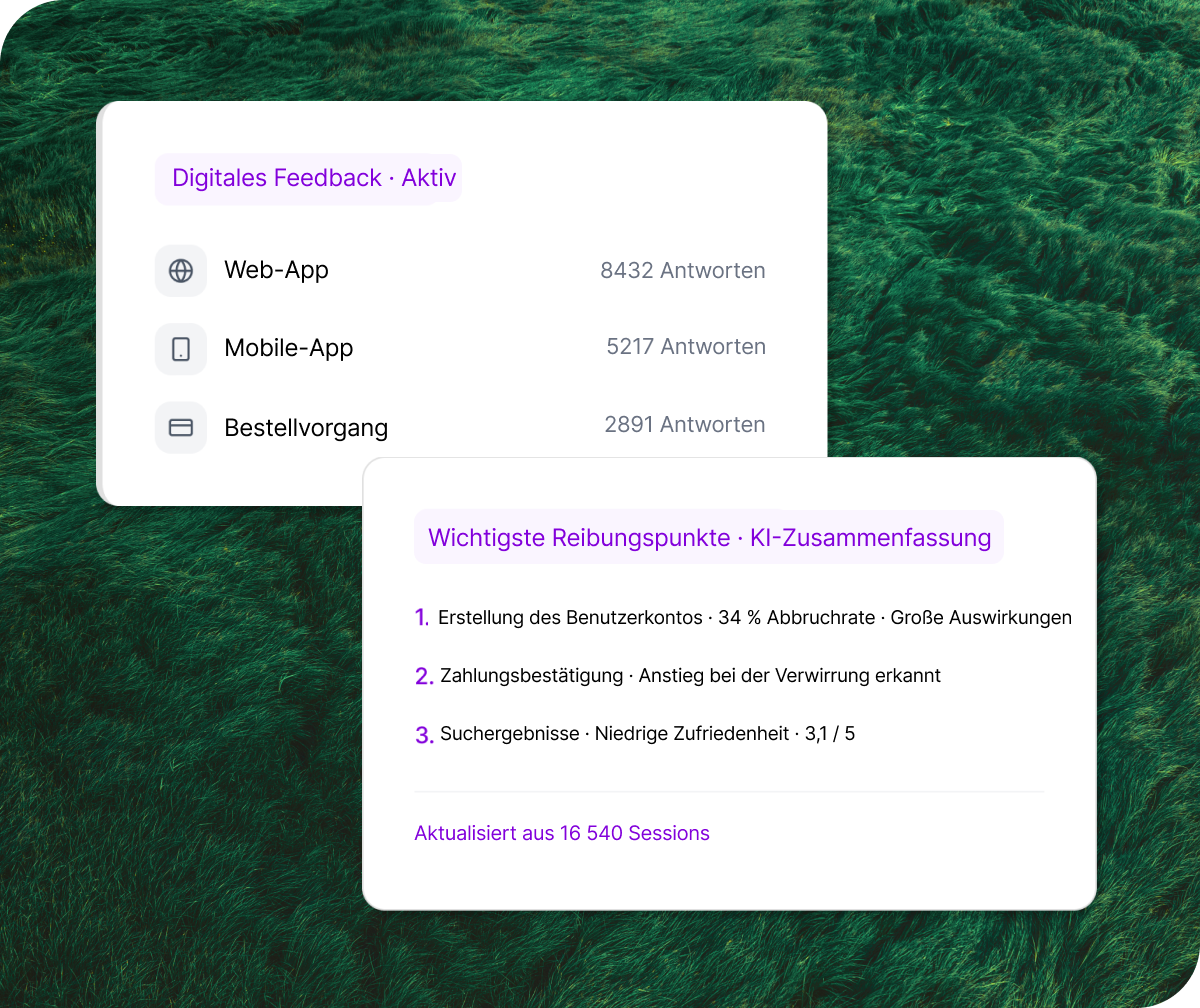Open the Bestellvorgang row label
The height and width of the screenshot is (1008, 1200).
pyautogui.click(x=306, y=428)
